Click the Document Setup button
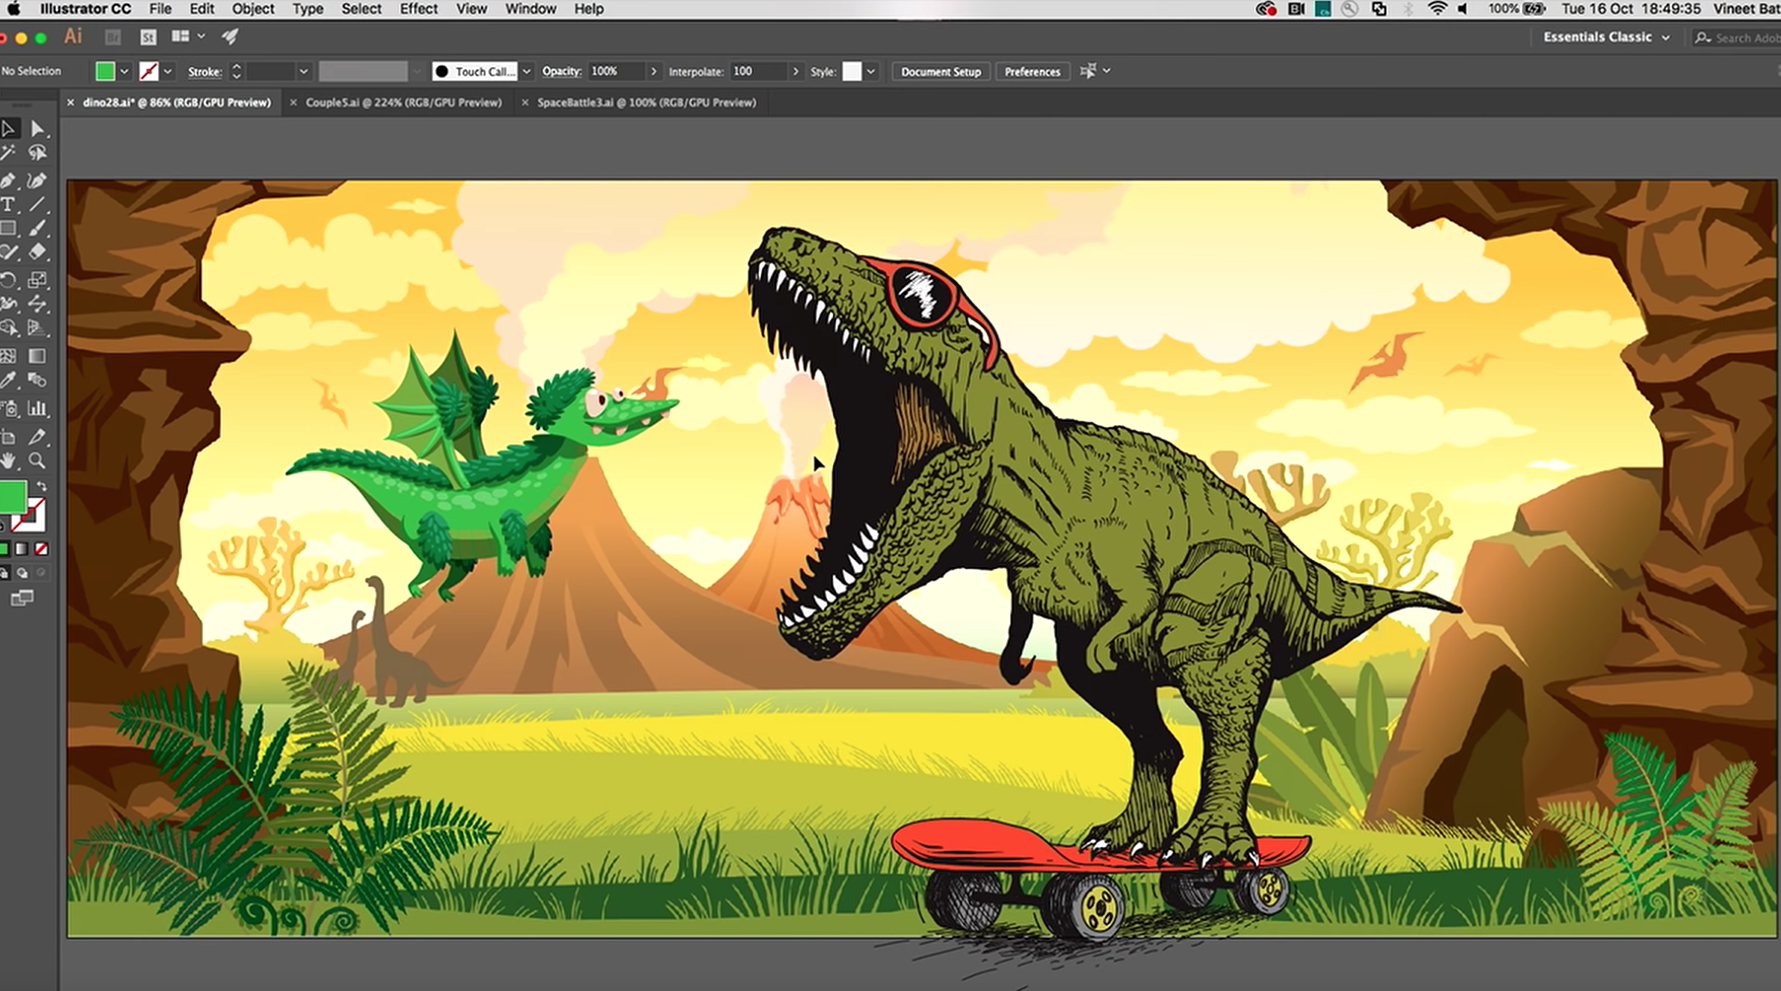The width and height of the screenshot is (1781, 991). coord(940,72)
